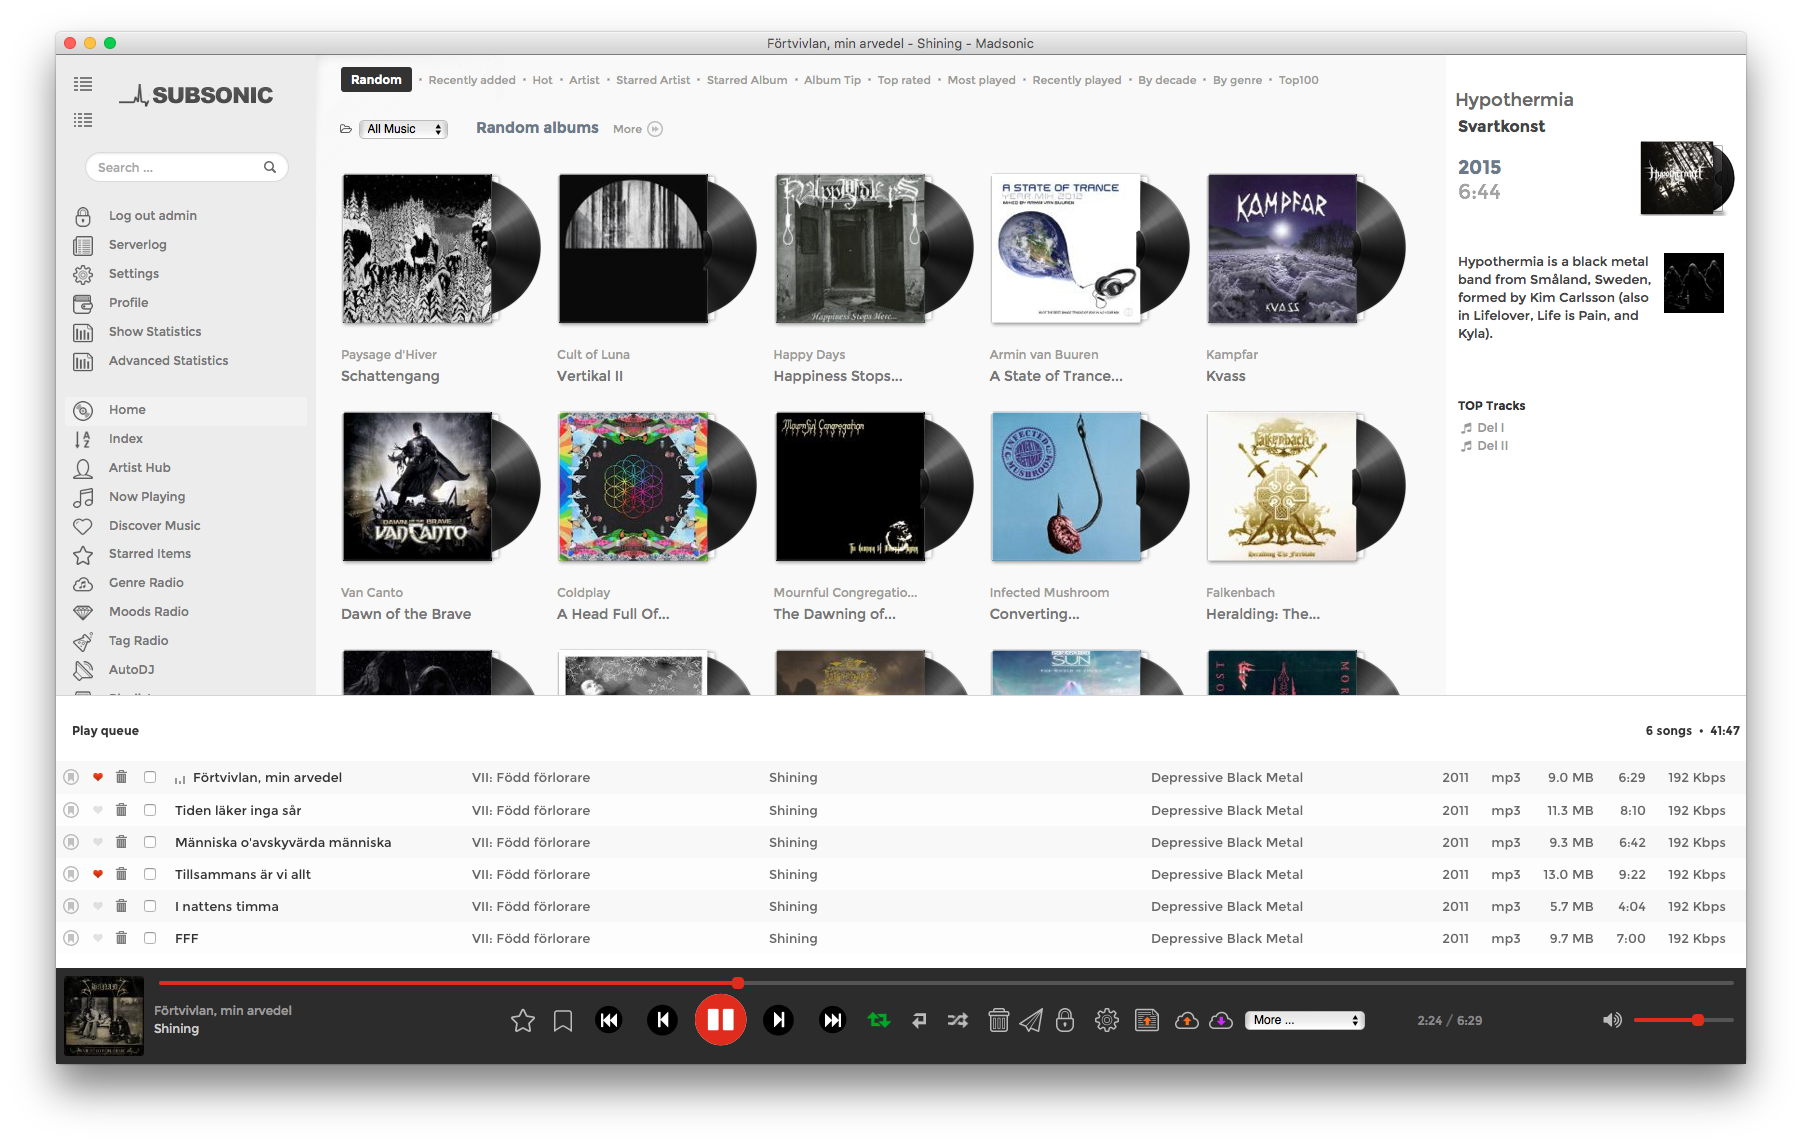Viewport: 1802px width, 1144px height.
Task: Click the orange cloud upload icon
Action: coord(1187,1020)
